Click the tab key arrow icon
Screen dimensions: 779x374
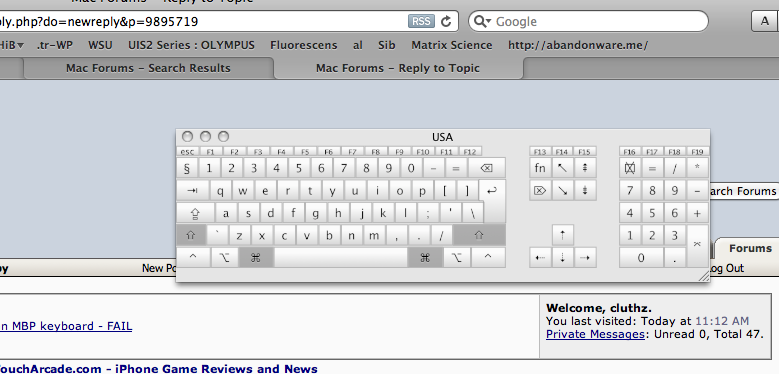(x=193, y=191)
